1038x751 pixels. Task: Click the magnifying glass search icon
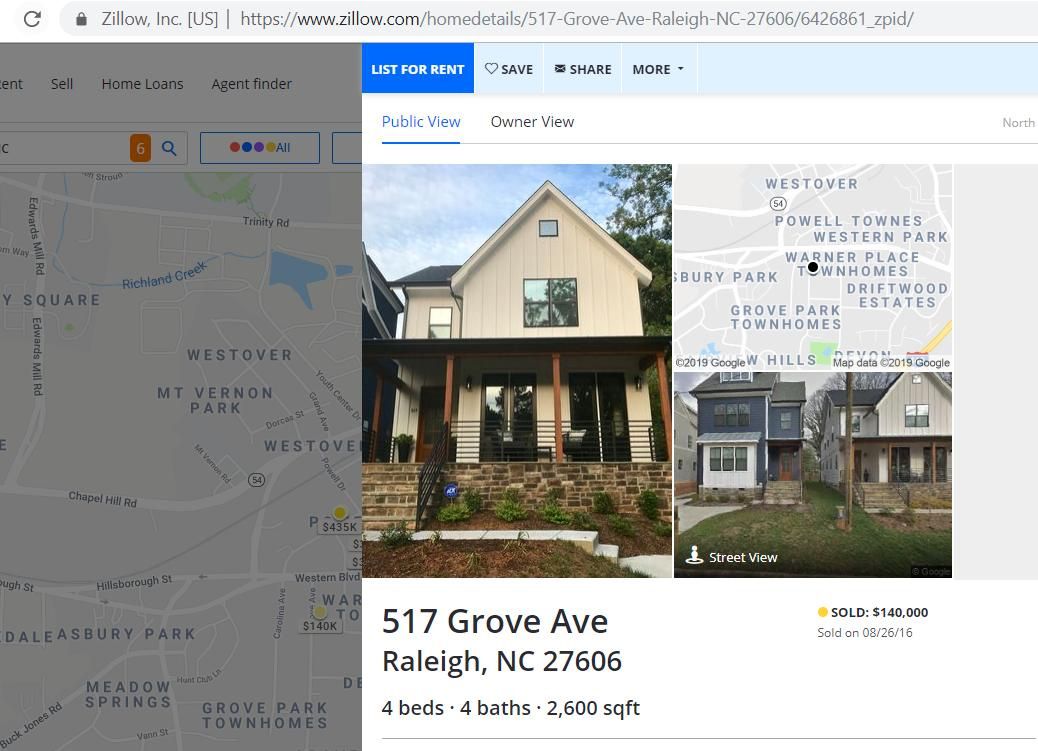pyautogui.click(x=169, y=148)
